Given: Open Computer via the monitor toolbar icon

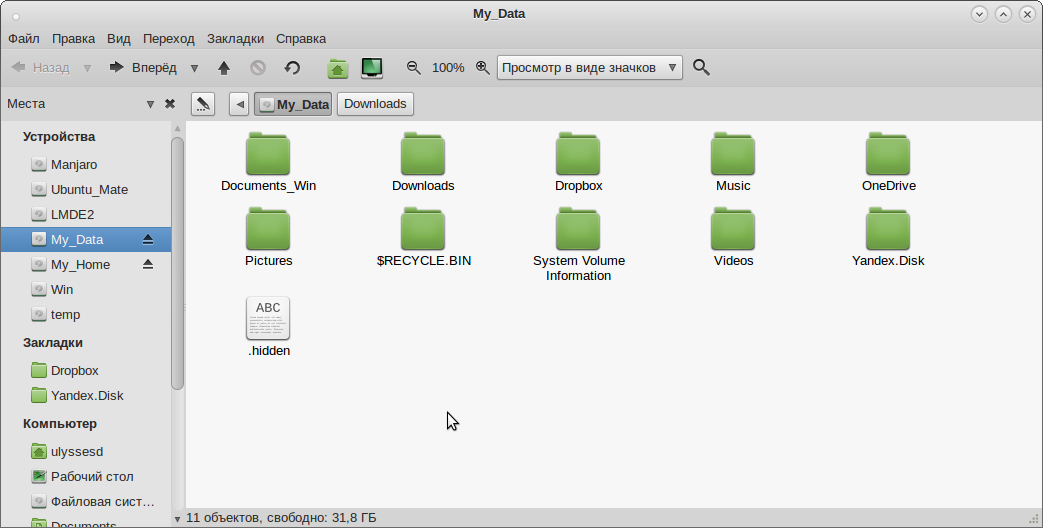Looking at the screenshot, I should pyautogui.click(x=372, y=68).
